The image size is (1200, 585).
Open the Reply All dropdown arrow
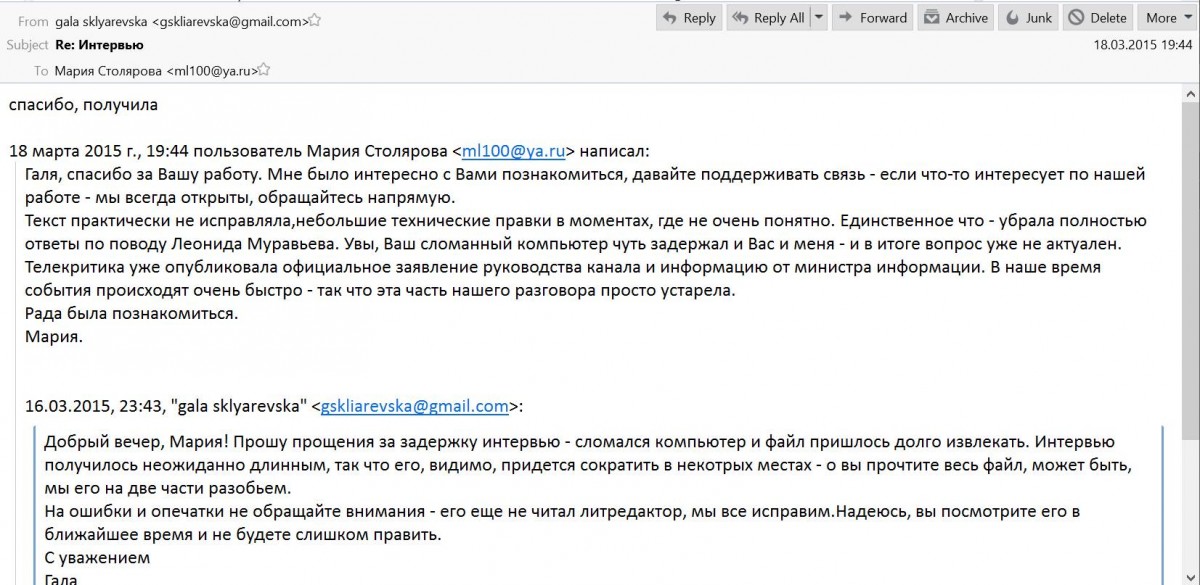click(x=819, y=18)
